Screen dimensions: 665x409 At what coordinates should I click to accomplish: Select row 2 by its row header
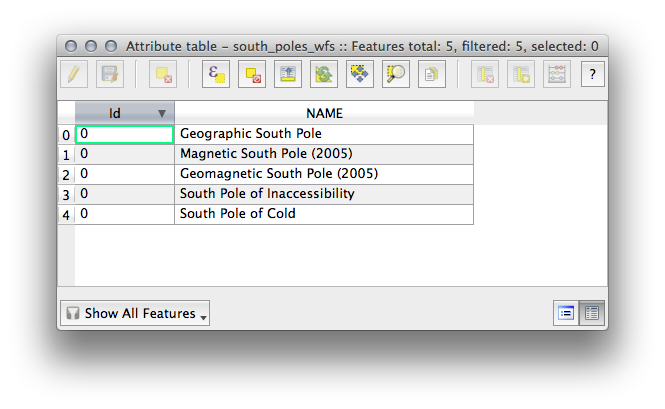[x=66, y=175]
